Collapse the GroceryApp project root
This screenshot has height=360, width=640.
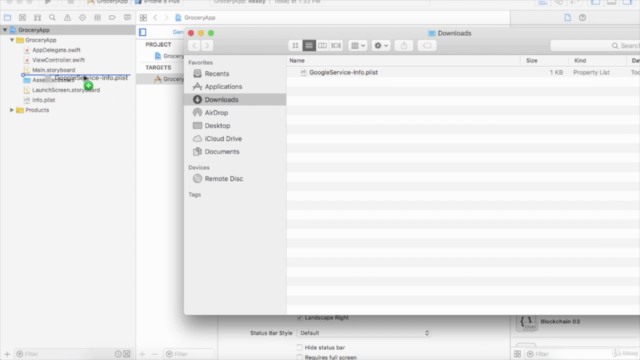5,30
